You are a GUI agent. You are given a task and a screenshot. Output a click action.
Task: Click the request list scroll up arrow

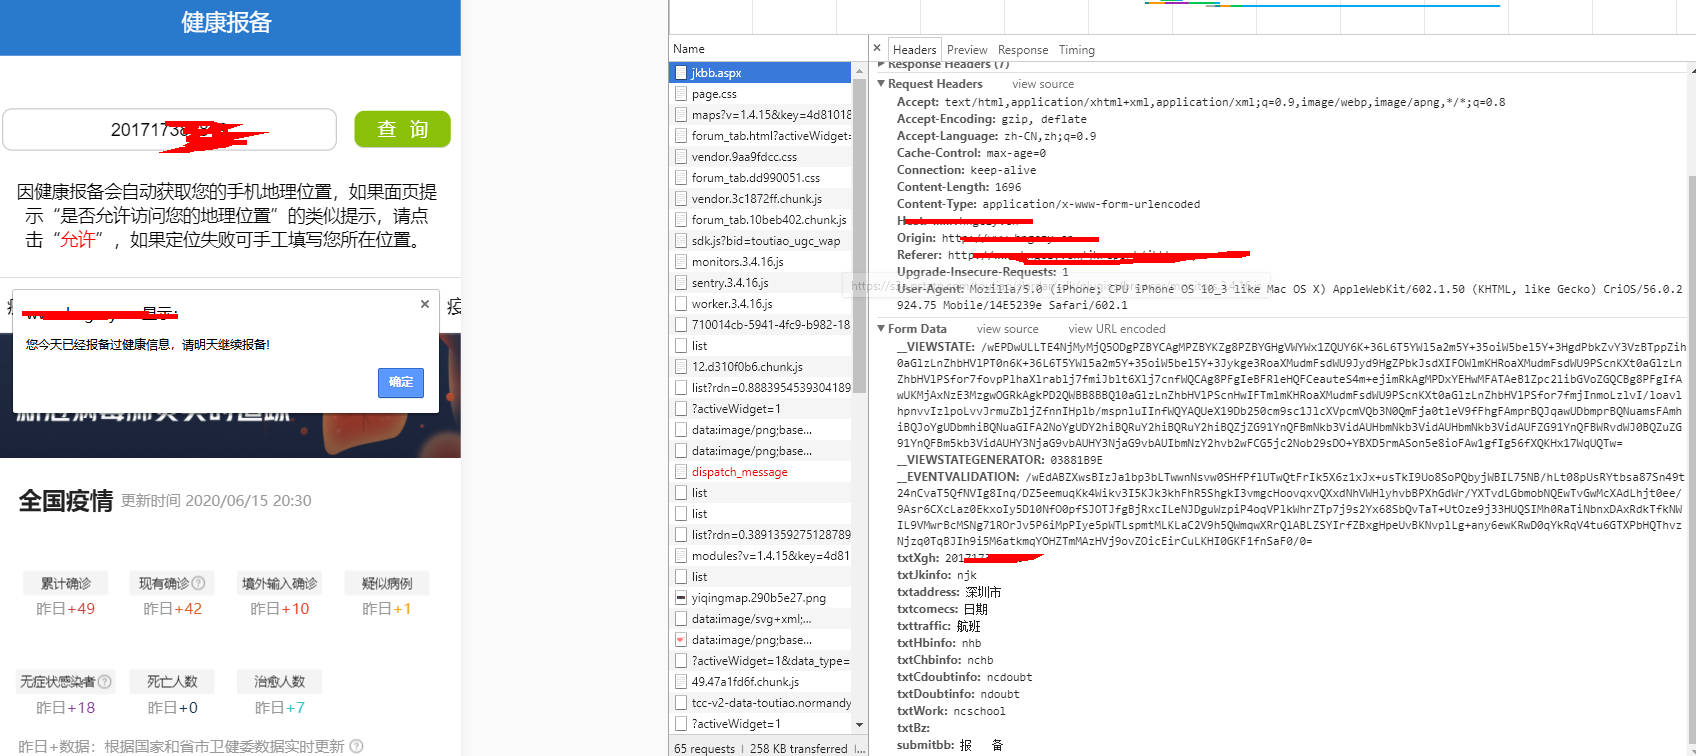tap(859, 73)
